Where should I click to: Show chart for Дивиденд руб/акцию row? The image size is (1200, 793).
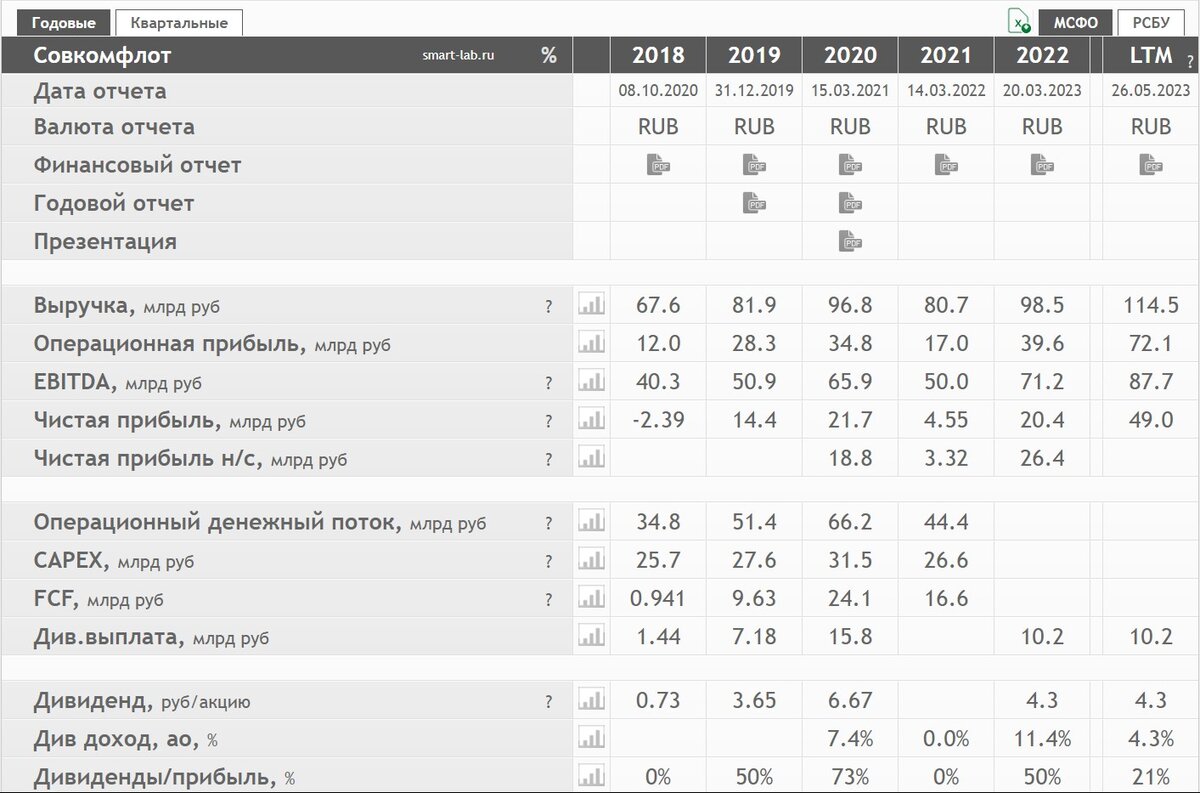[x=592, y=700]
